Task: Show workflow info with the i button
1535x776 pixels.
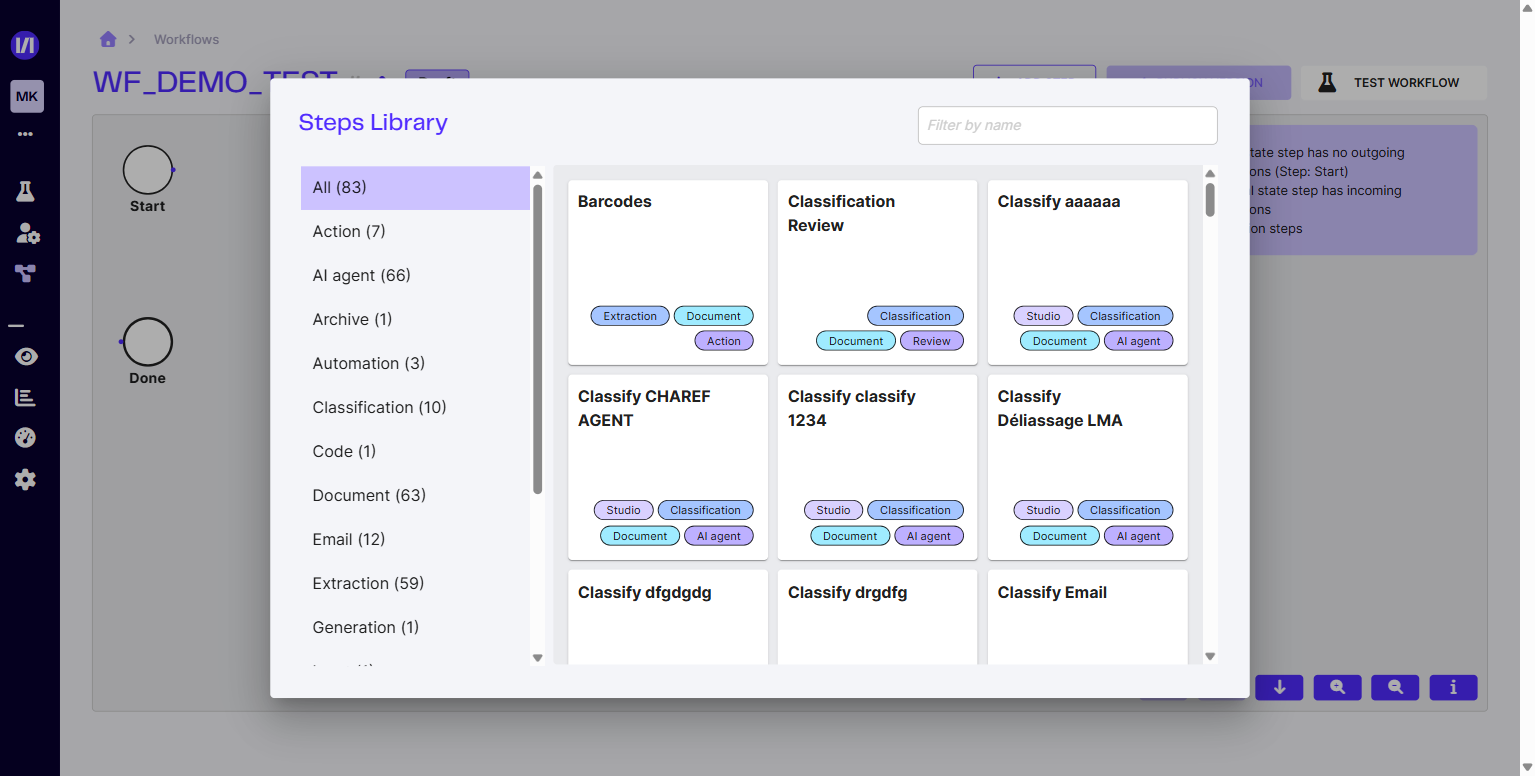Action: click(x=1453, y=687)
